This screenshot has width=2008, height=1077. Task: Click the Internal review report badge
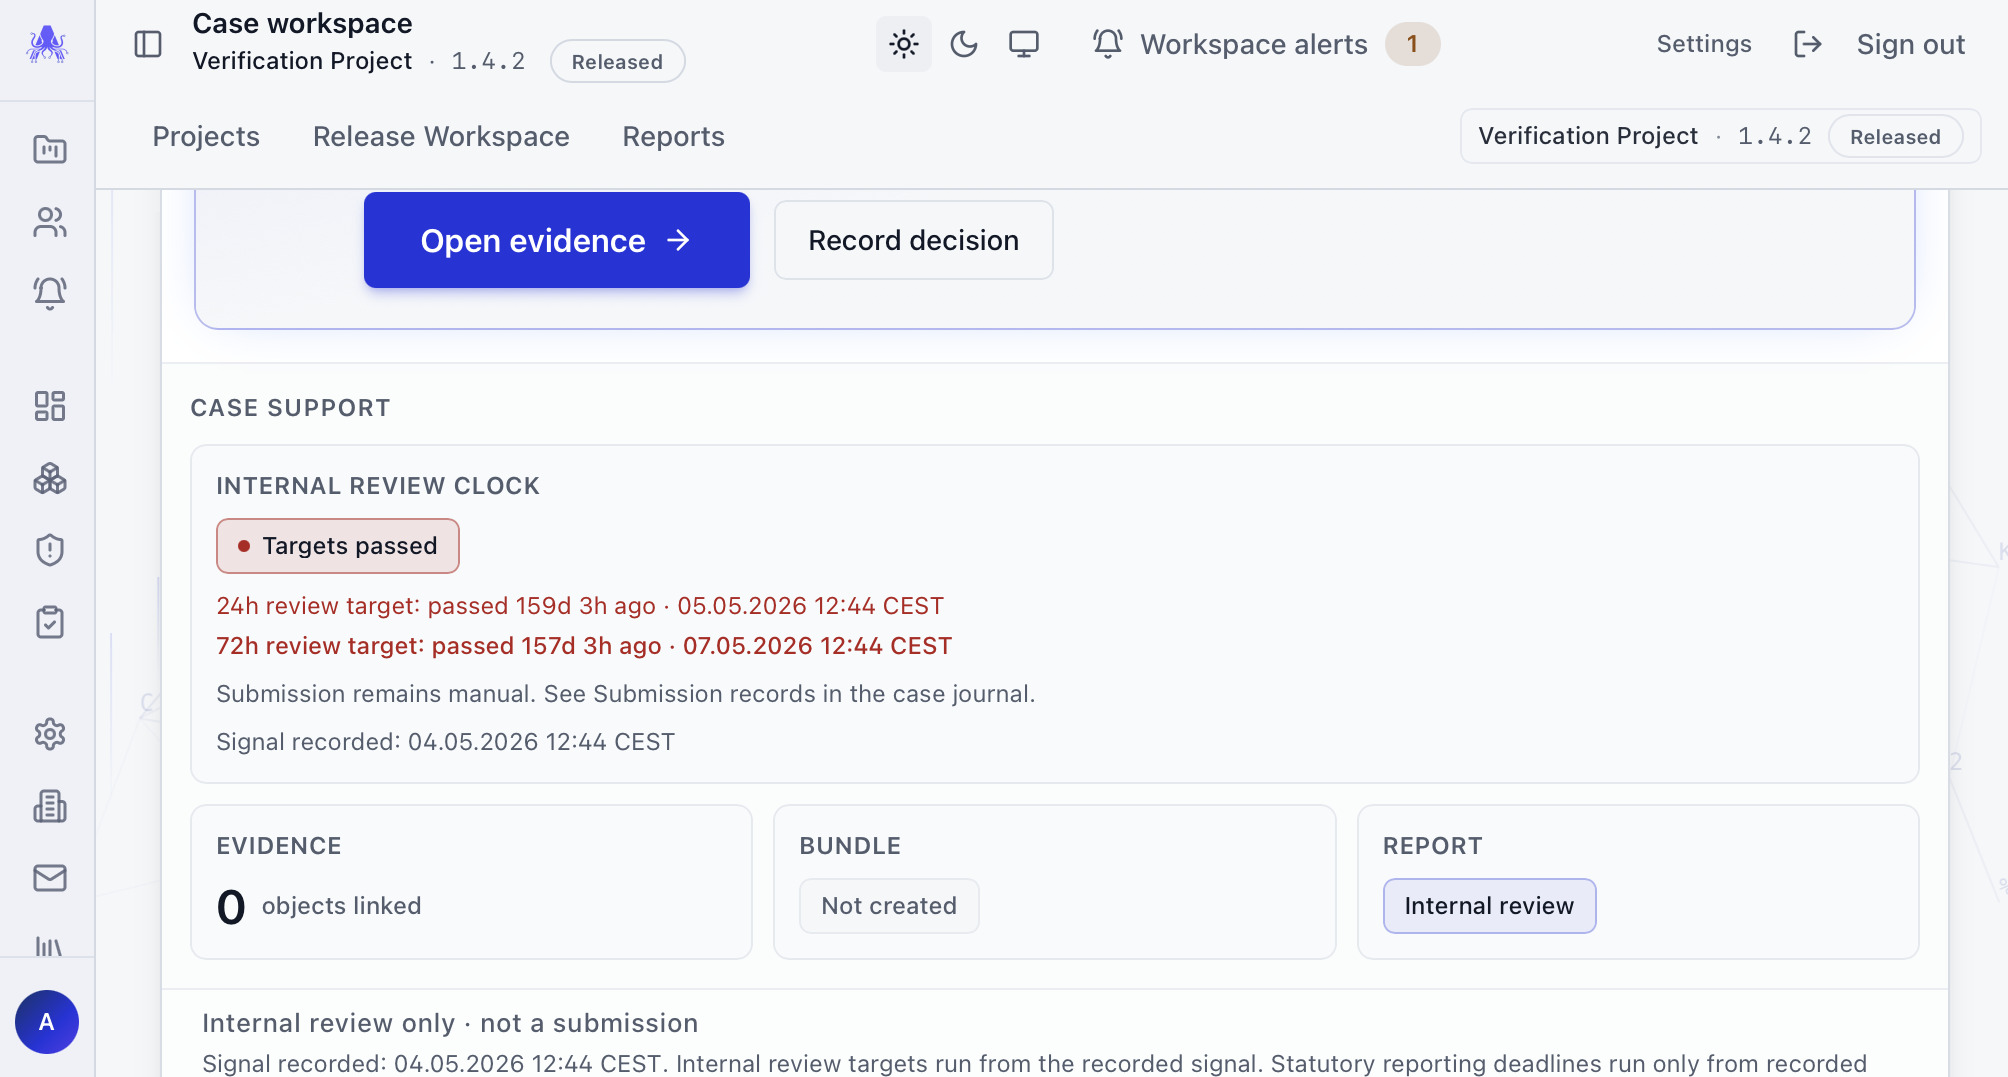(x=1489, y=906)
